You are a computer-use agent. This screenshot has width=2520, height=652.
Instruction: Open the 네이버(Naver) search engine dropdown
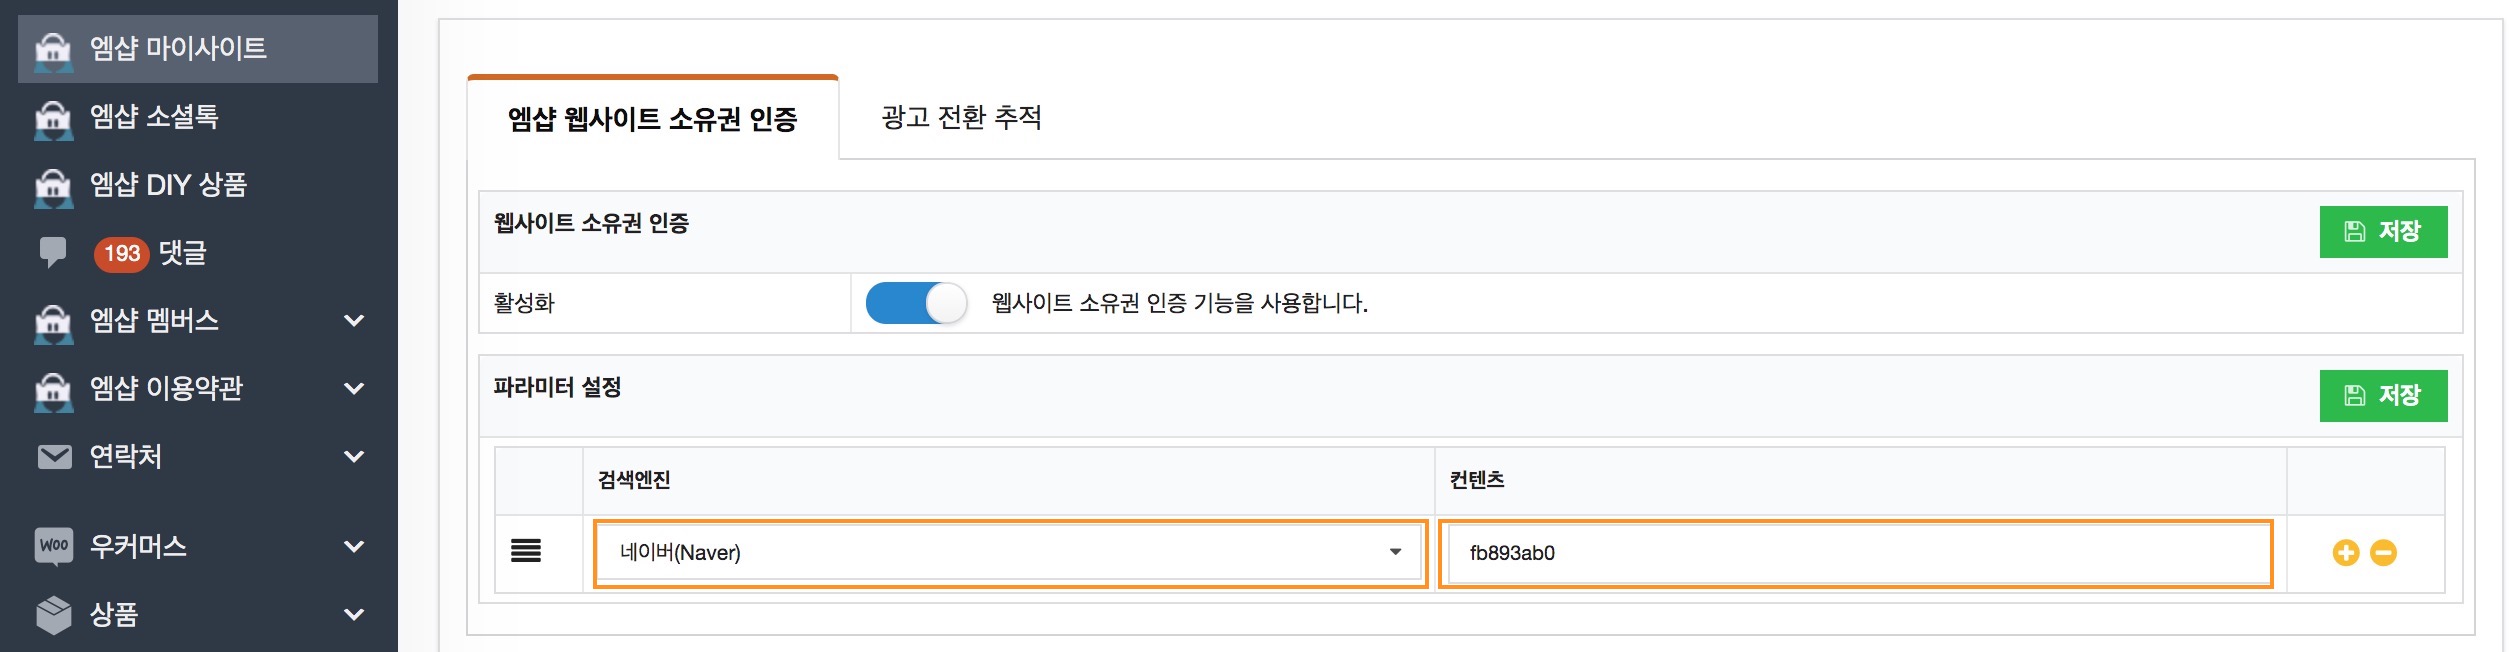[1009, 553]
